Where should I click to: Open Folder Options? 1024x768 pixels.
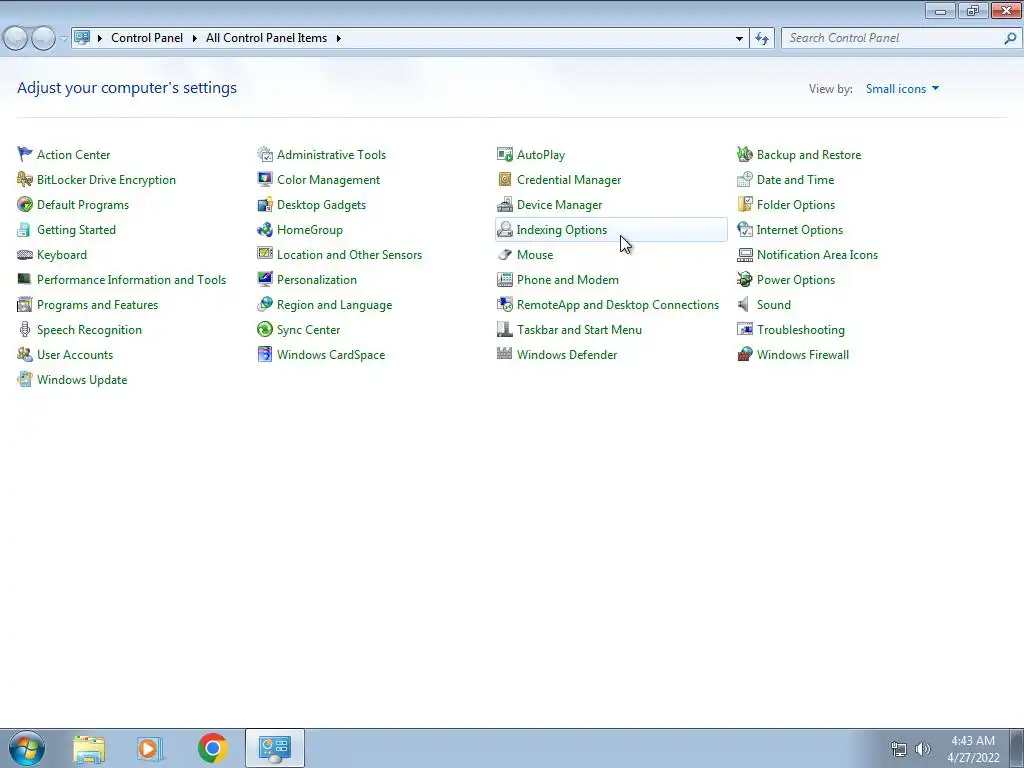click(795, 205)
